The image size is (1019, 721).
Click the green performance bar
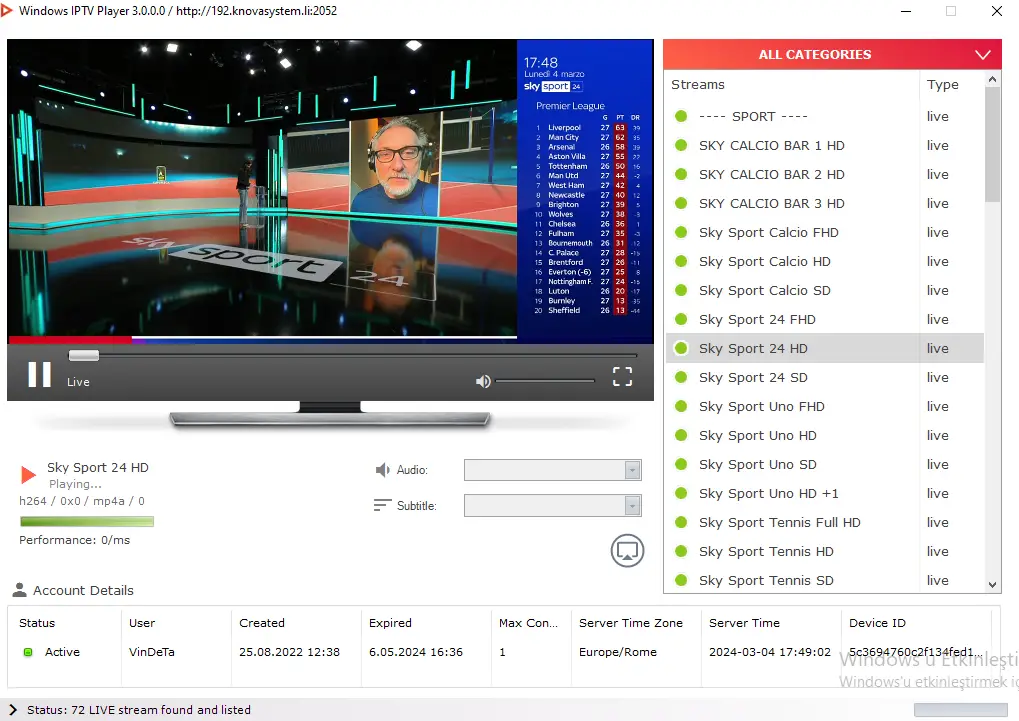86,521
